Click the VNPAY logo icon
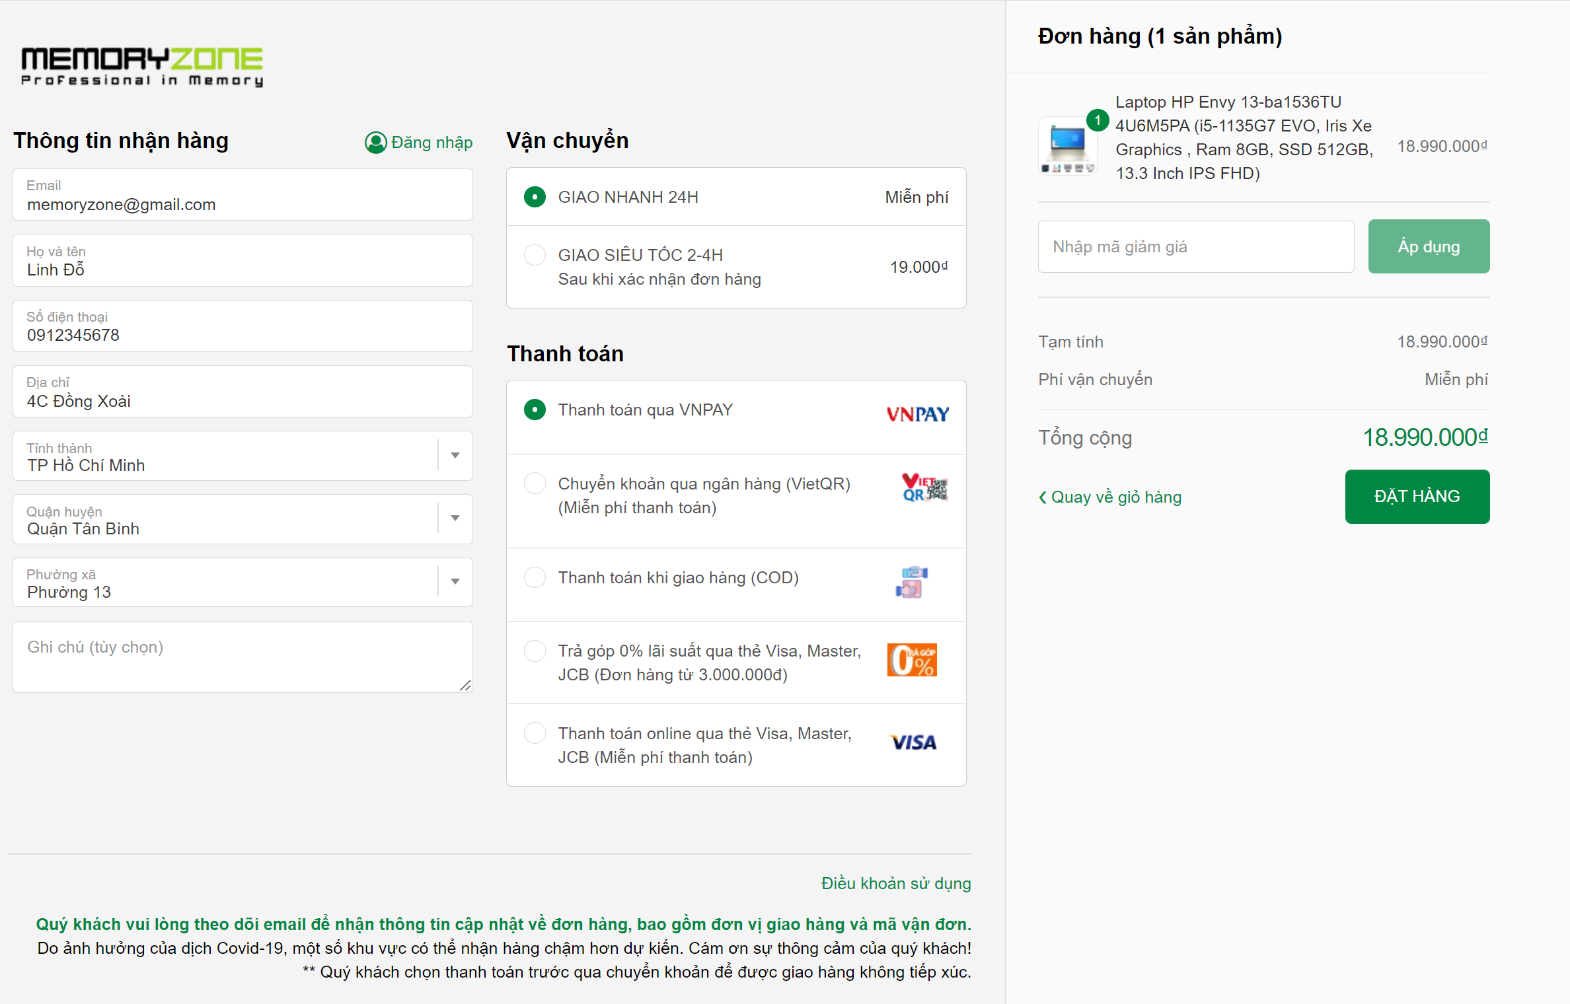The width and height of the screenshot is (1570, 1004). click(917, 415)
